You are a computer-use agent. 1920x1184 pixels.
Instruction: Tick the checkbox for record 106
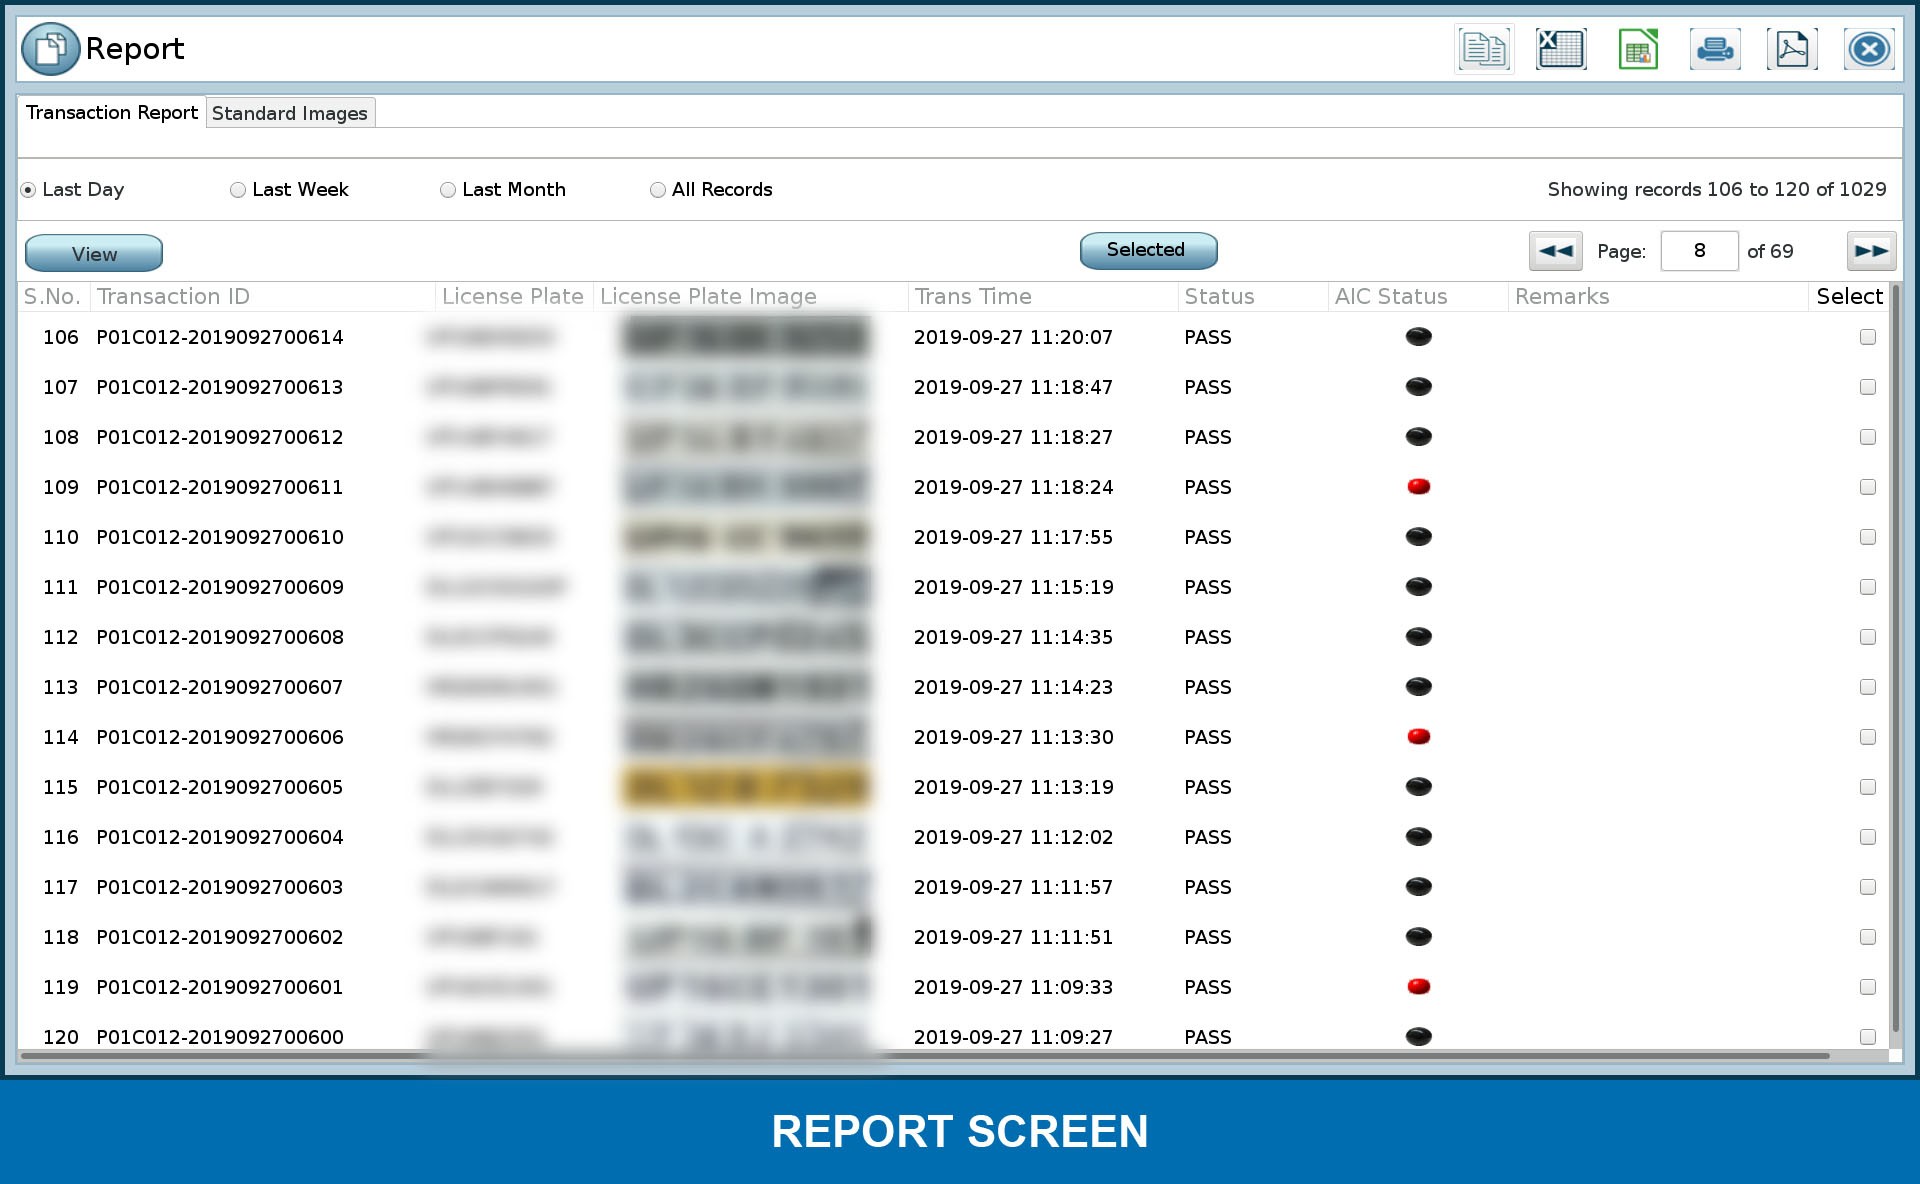[x=1867, y=337]
